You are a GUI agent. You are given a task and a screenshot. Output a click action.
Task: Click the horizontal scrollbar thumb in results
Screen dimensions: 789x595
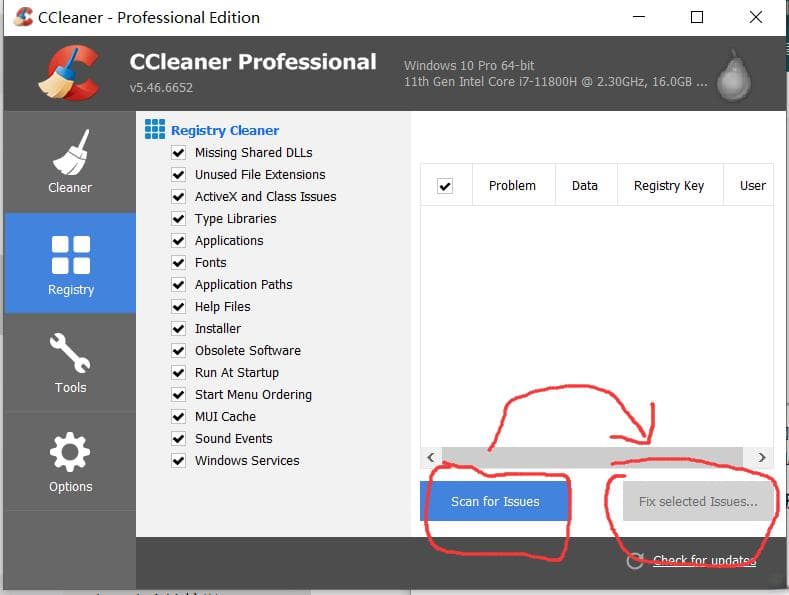[x=592, y=457]
